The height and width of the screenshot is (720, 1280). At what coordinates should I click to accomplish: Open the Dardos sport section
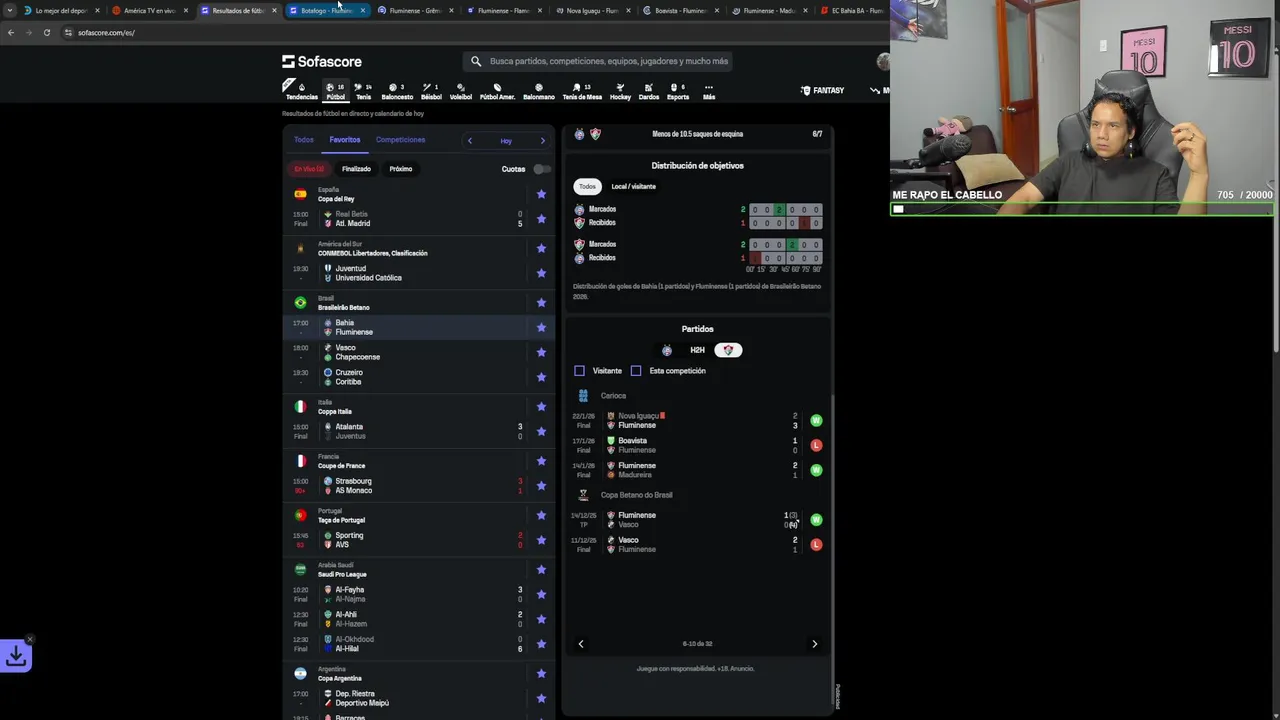(649, 91)
